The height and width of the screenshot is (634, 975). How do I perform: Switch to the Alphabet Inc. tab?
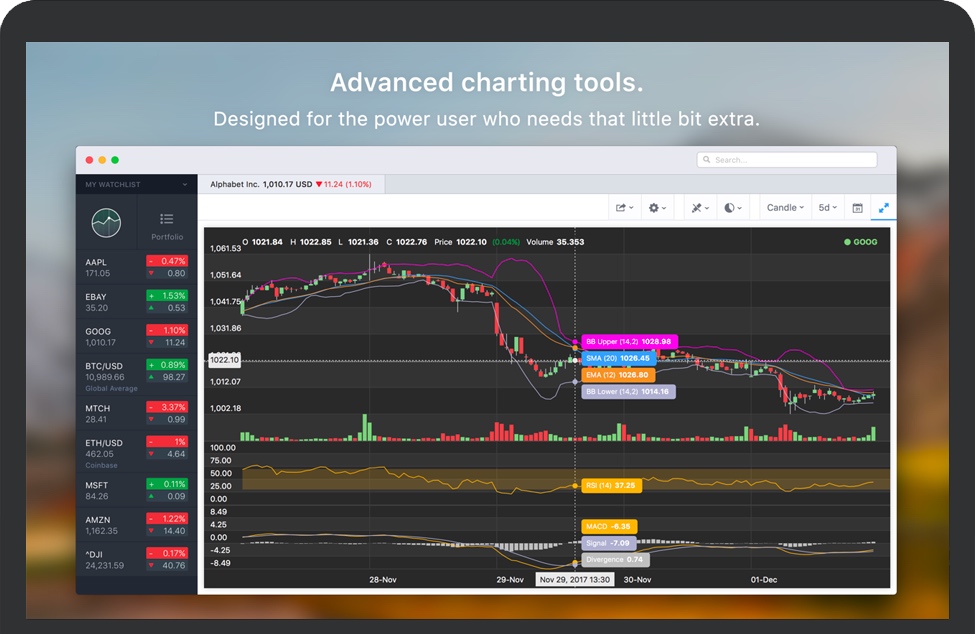pyautogui.click(x=290, y=184)
